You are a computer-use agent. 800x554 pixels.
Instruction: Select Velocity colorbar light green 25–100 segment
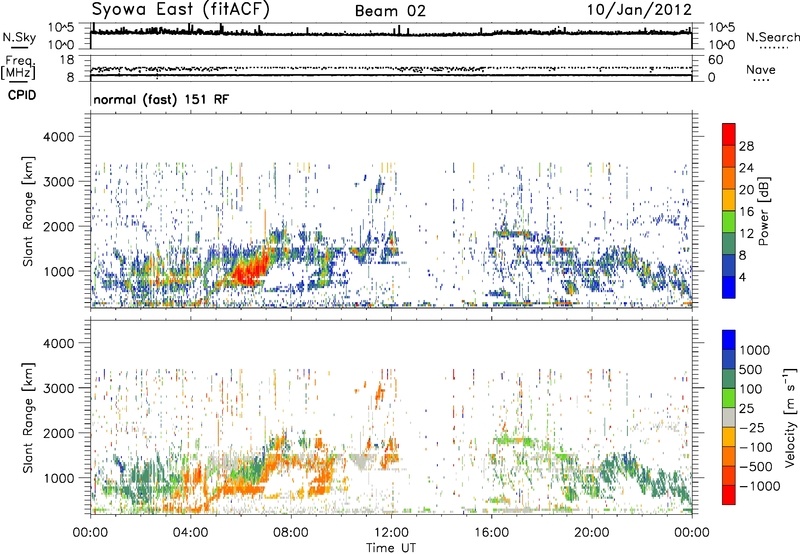(x=729, y=398)
